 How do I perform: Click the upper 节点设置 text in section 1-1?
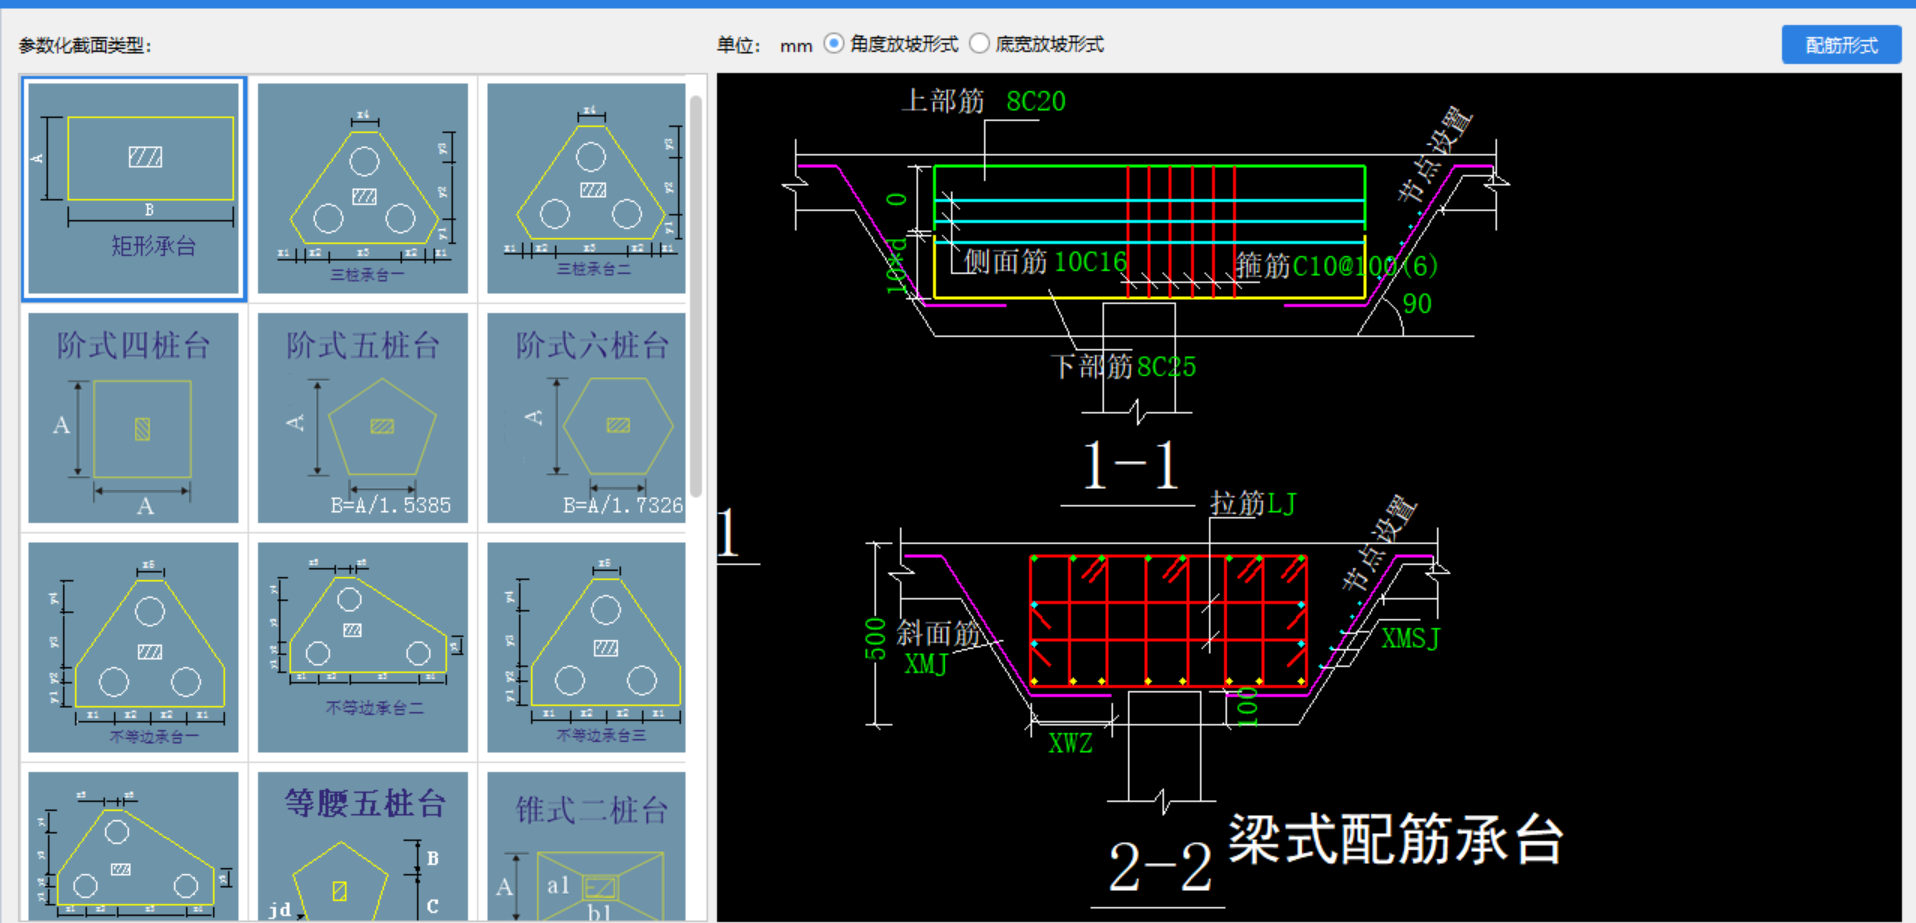[1435, 154]
